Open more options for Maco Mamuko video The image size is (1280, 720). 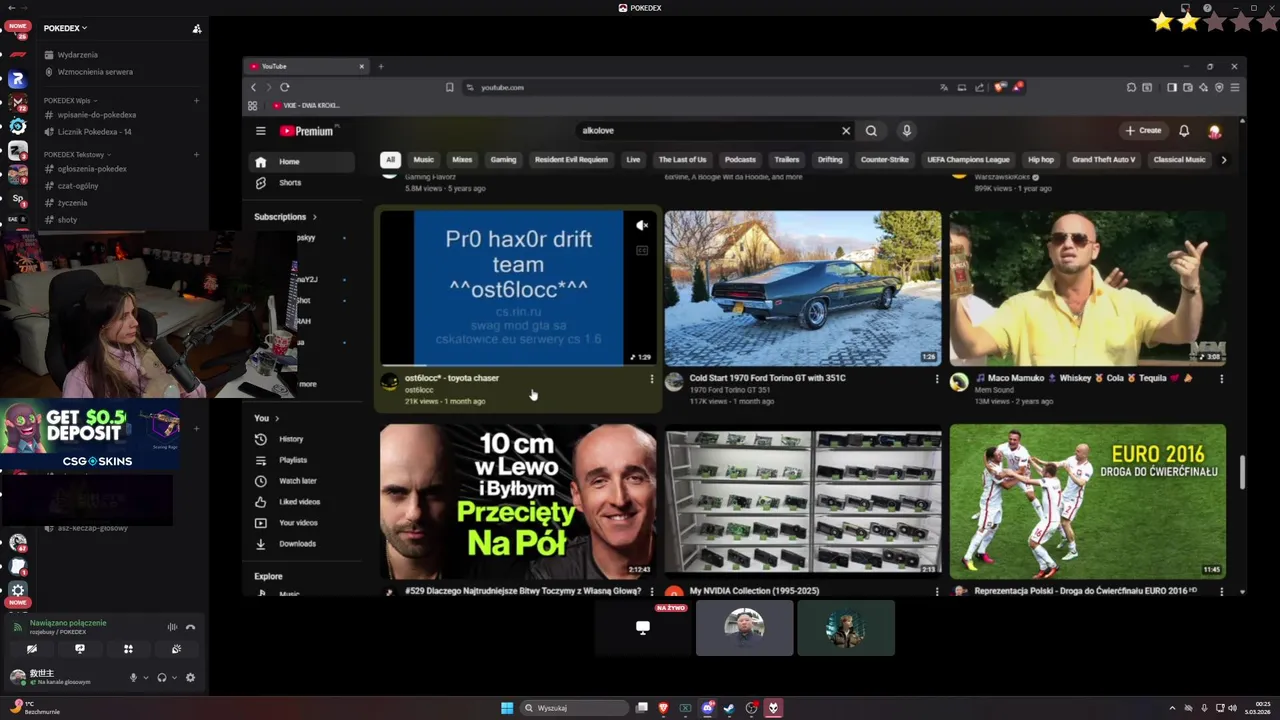(1221, 379)
